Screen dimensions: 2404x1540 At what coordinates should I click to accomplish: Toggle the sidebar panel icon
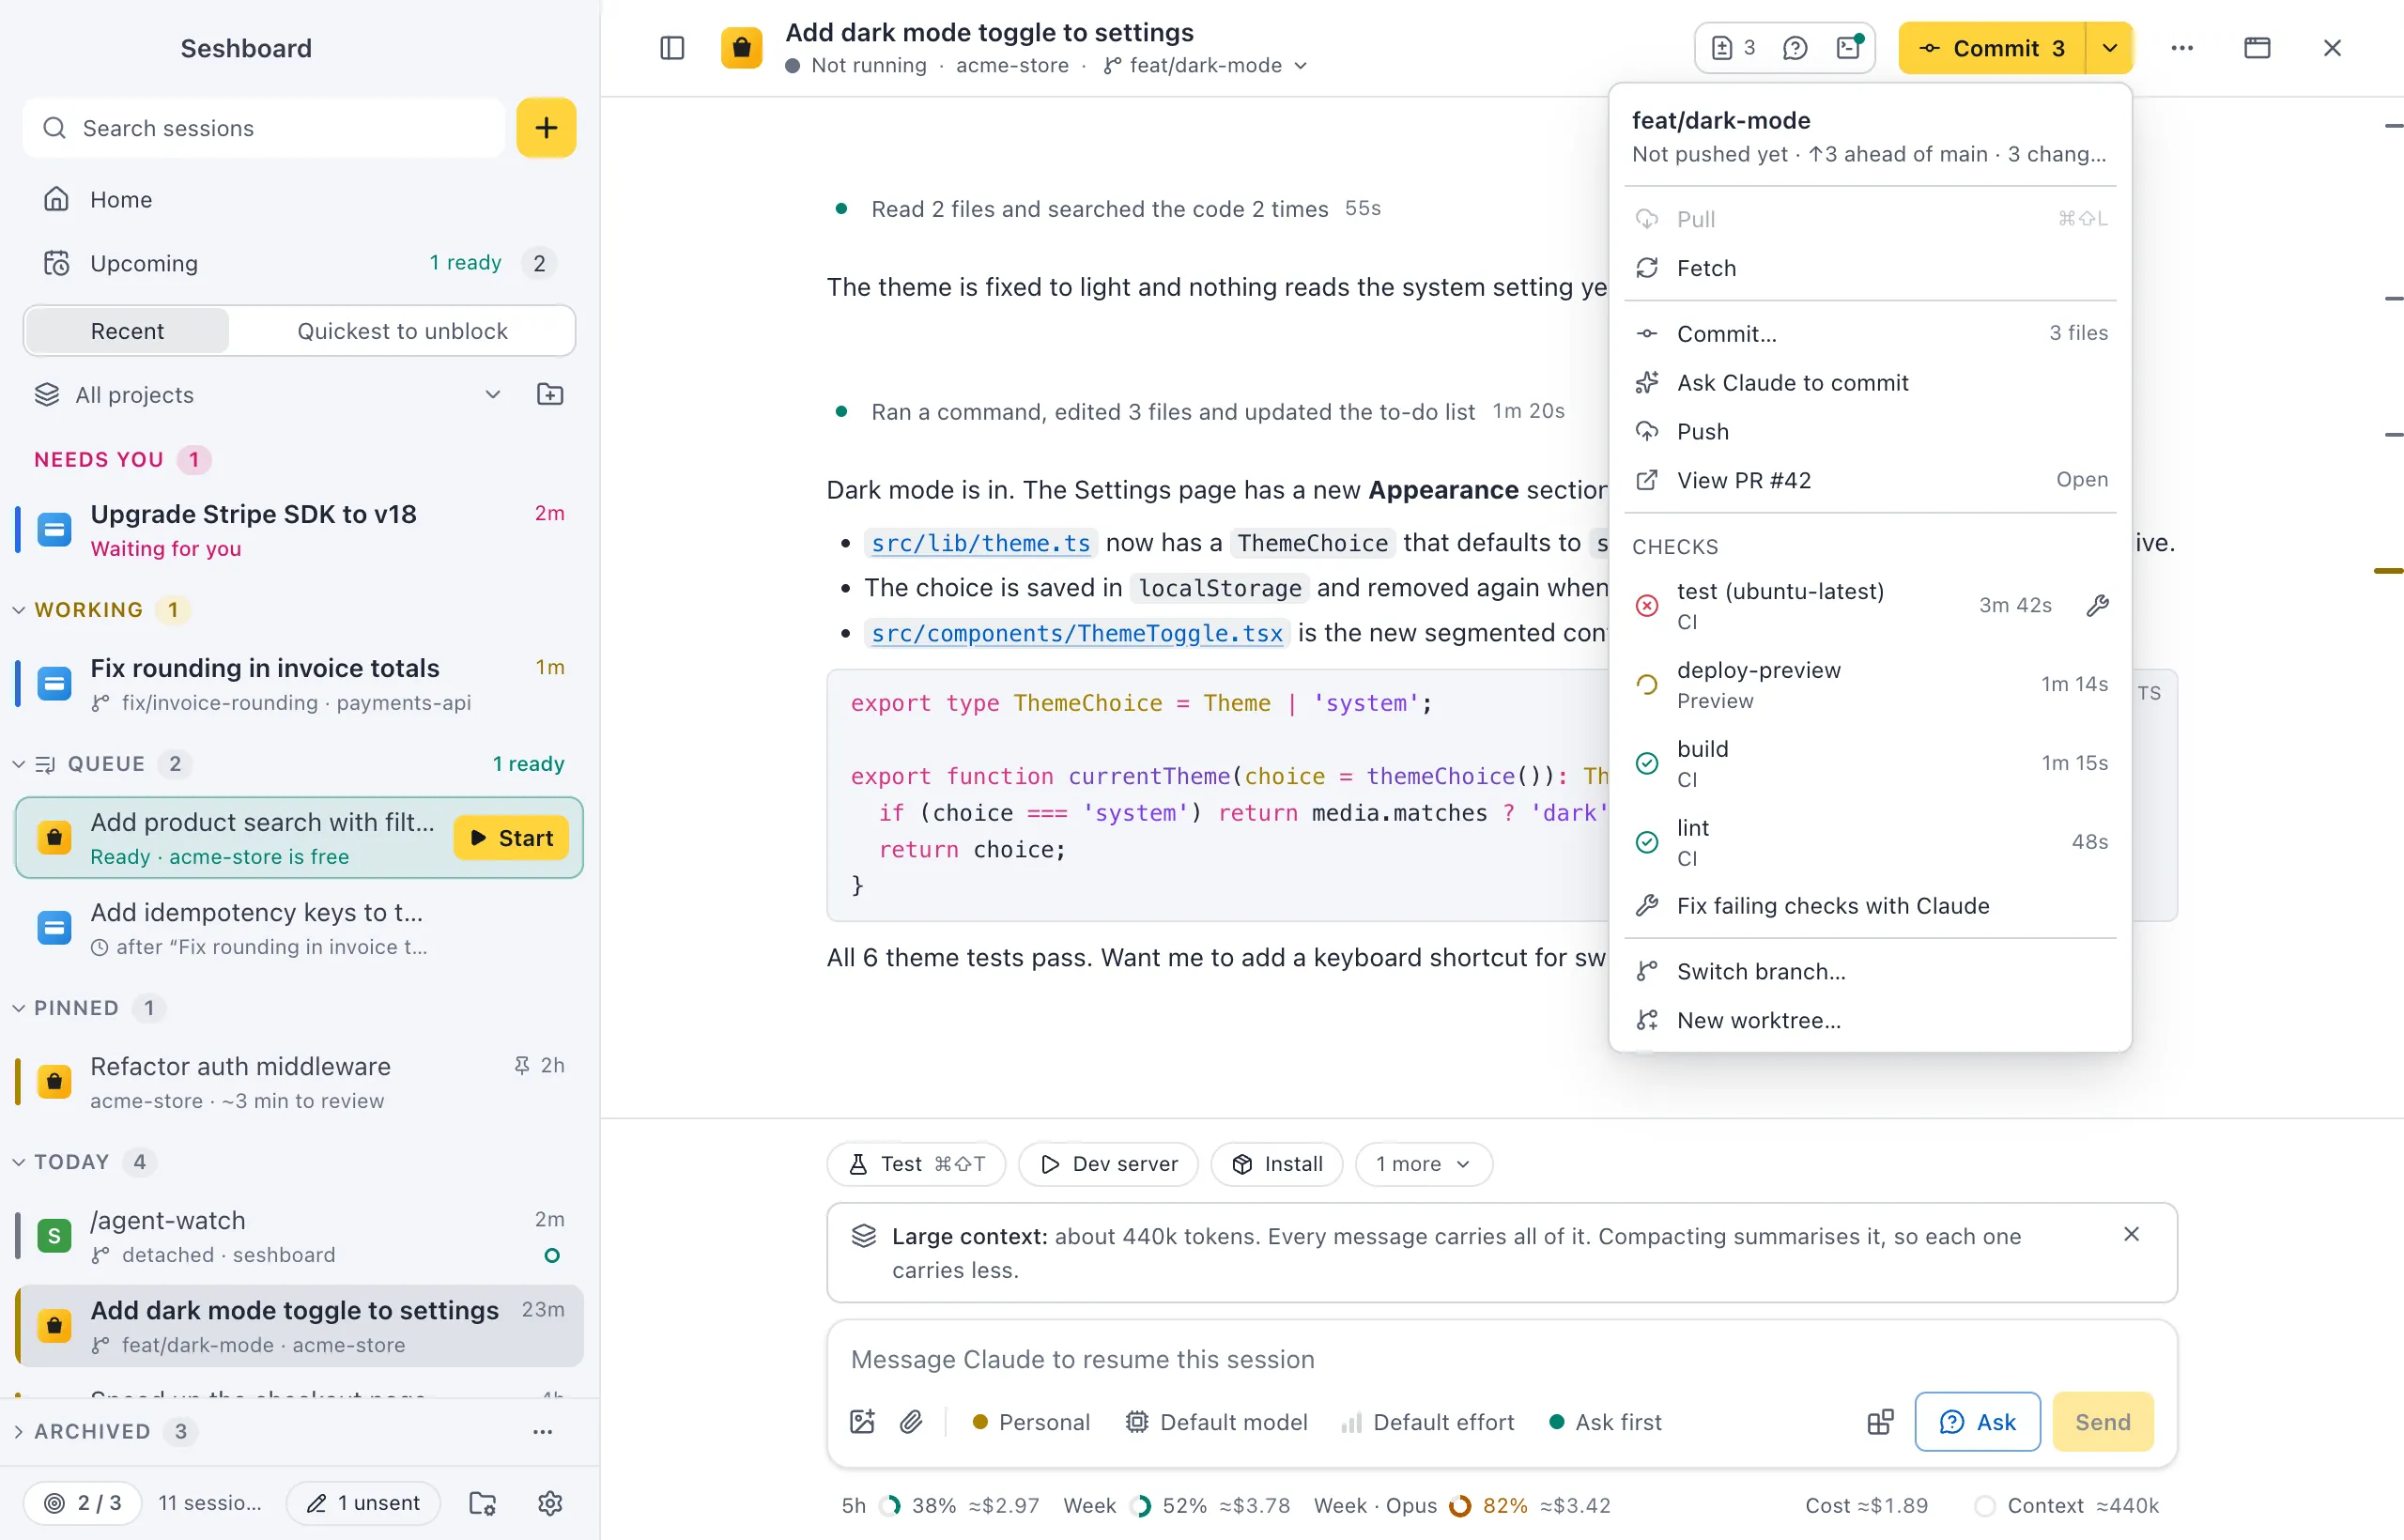(x=672, y=48)
